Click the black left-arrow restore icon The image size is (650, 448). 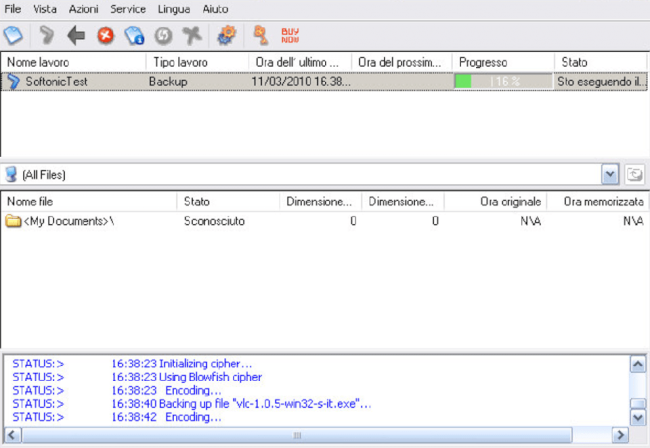[x=76, y=35]
